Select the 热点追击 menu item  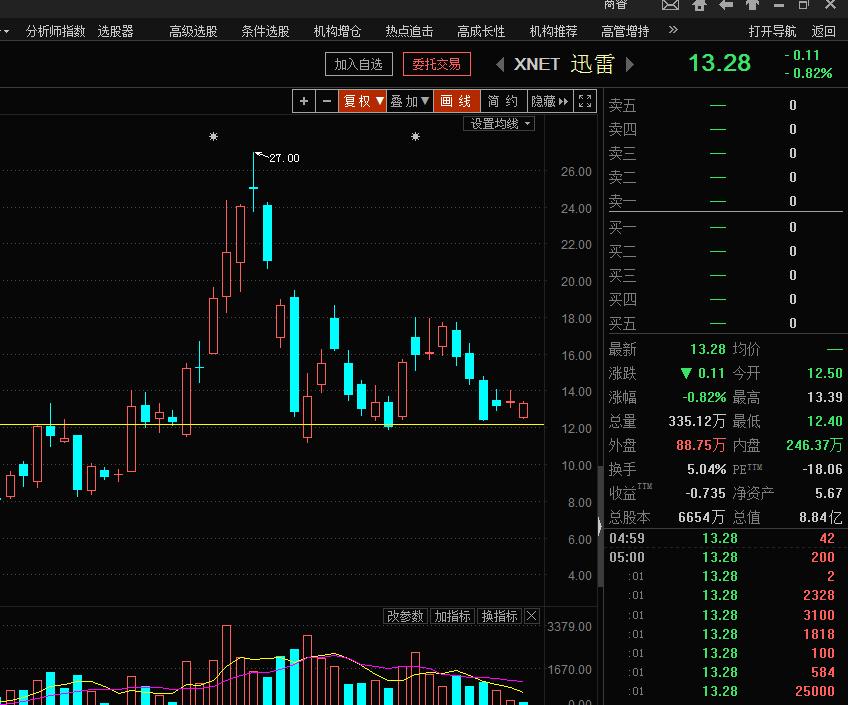coord(409,31)
